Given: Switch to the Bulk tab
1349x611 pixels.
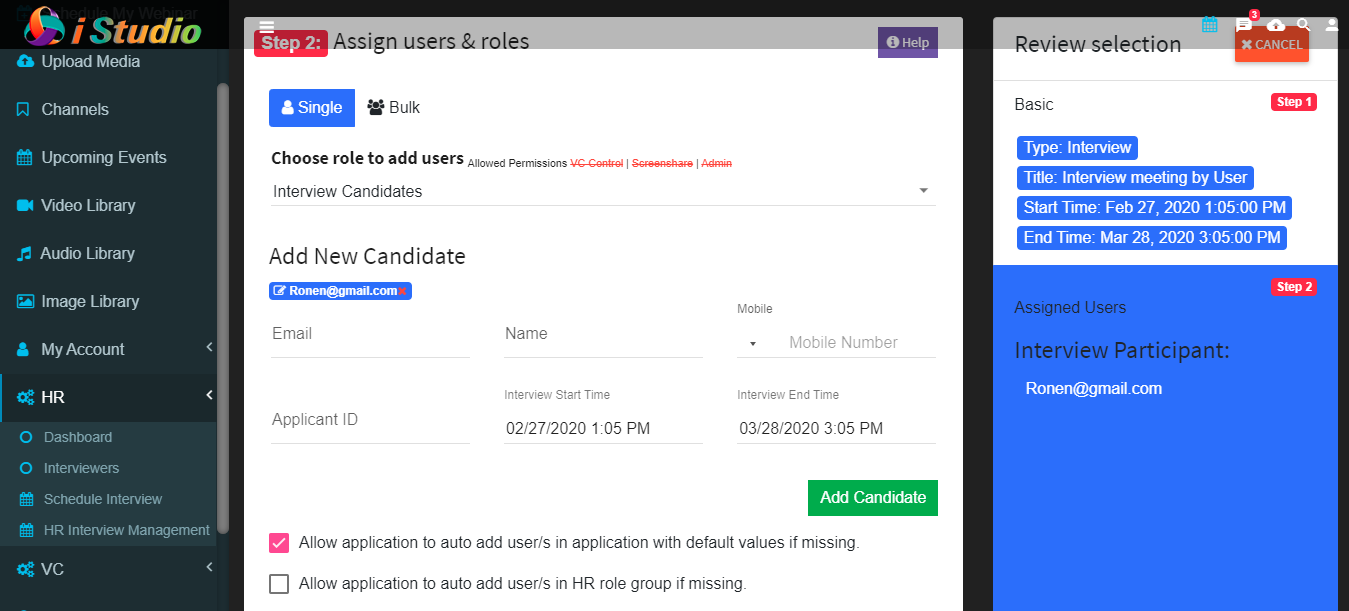Looking at the screenshot, I should pyautogui.click(x=394, y=108).
